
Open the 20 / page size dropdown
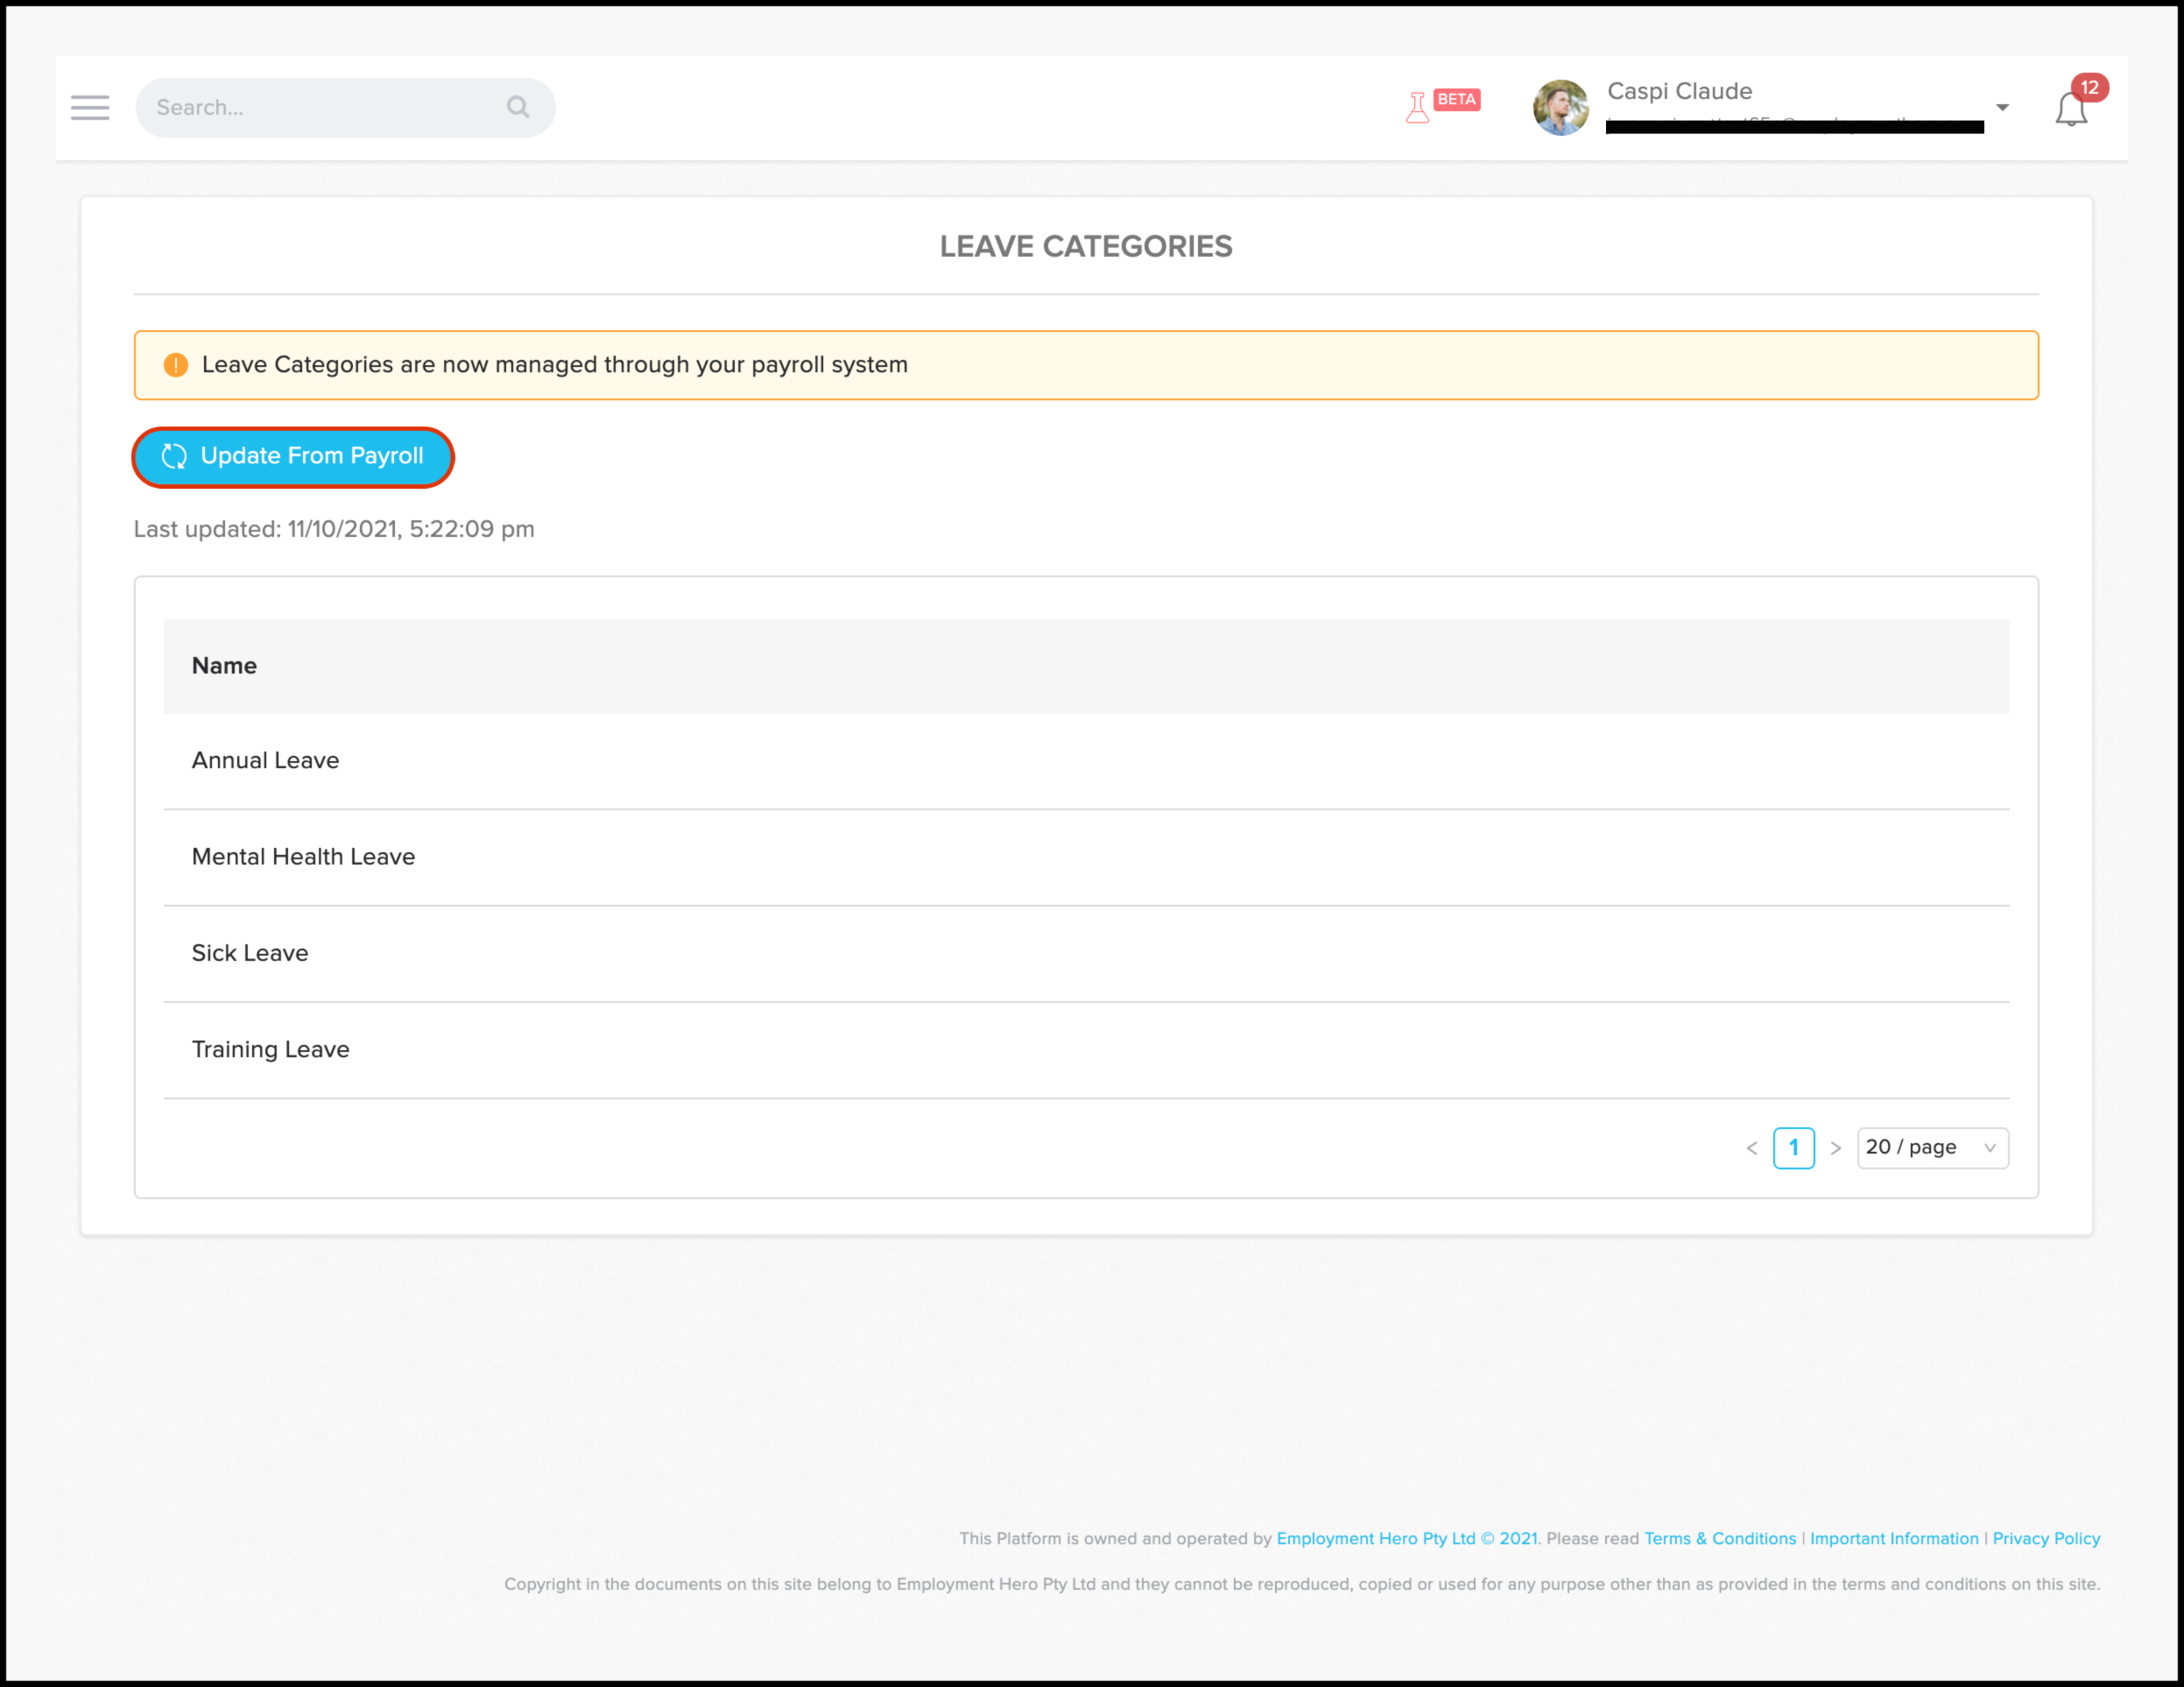tap(1931, 1148)
